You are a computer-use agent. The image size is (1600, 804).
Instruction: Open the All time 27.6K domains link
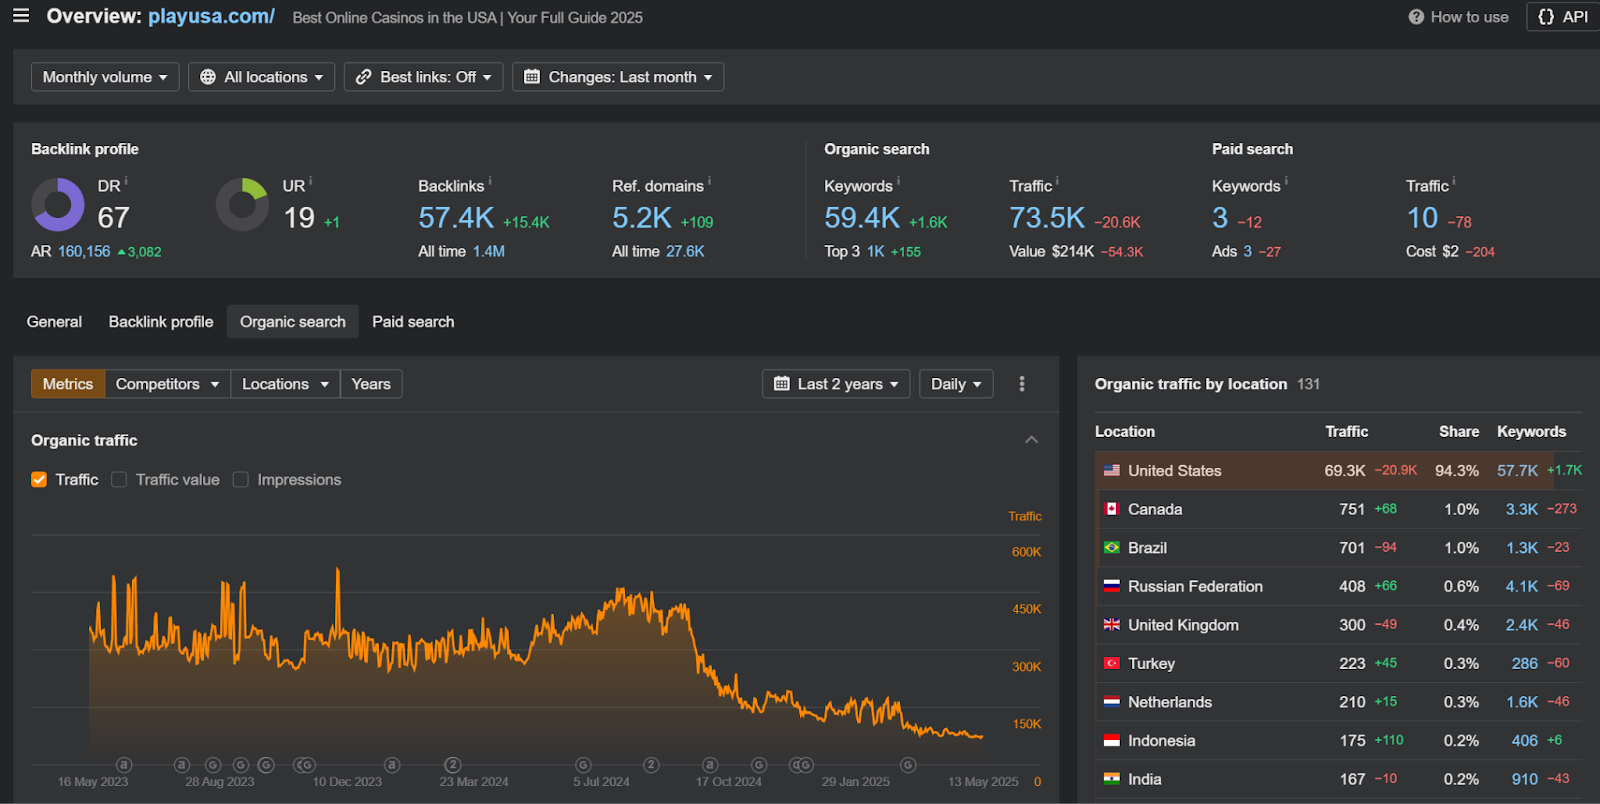(685, 252)
